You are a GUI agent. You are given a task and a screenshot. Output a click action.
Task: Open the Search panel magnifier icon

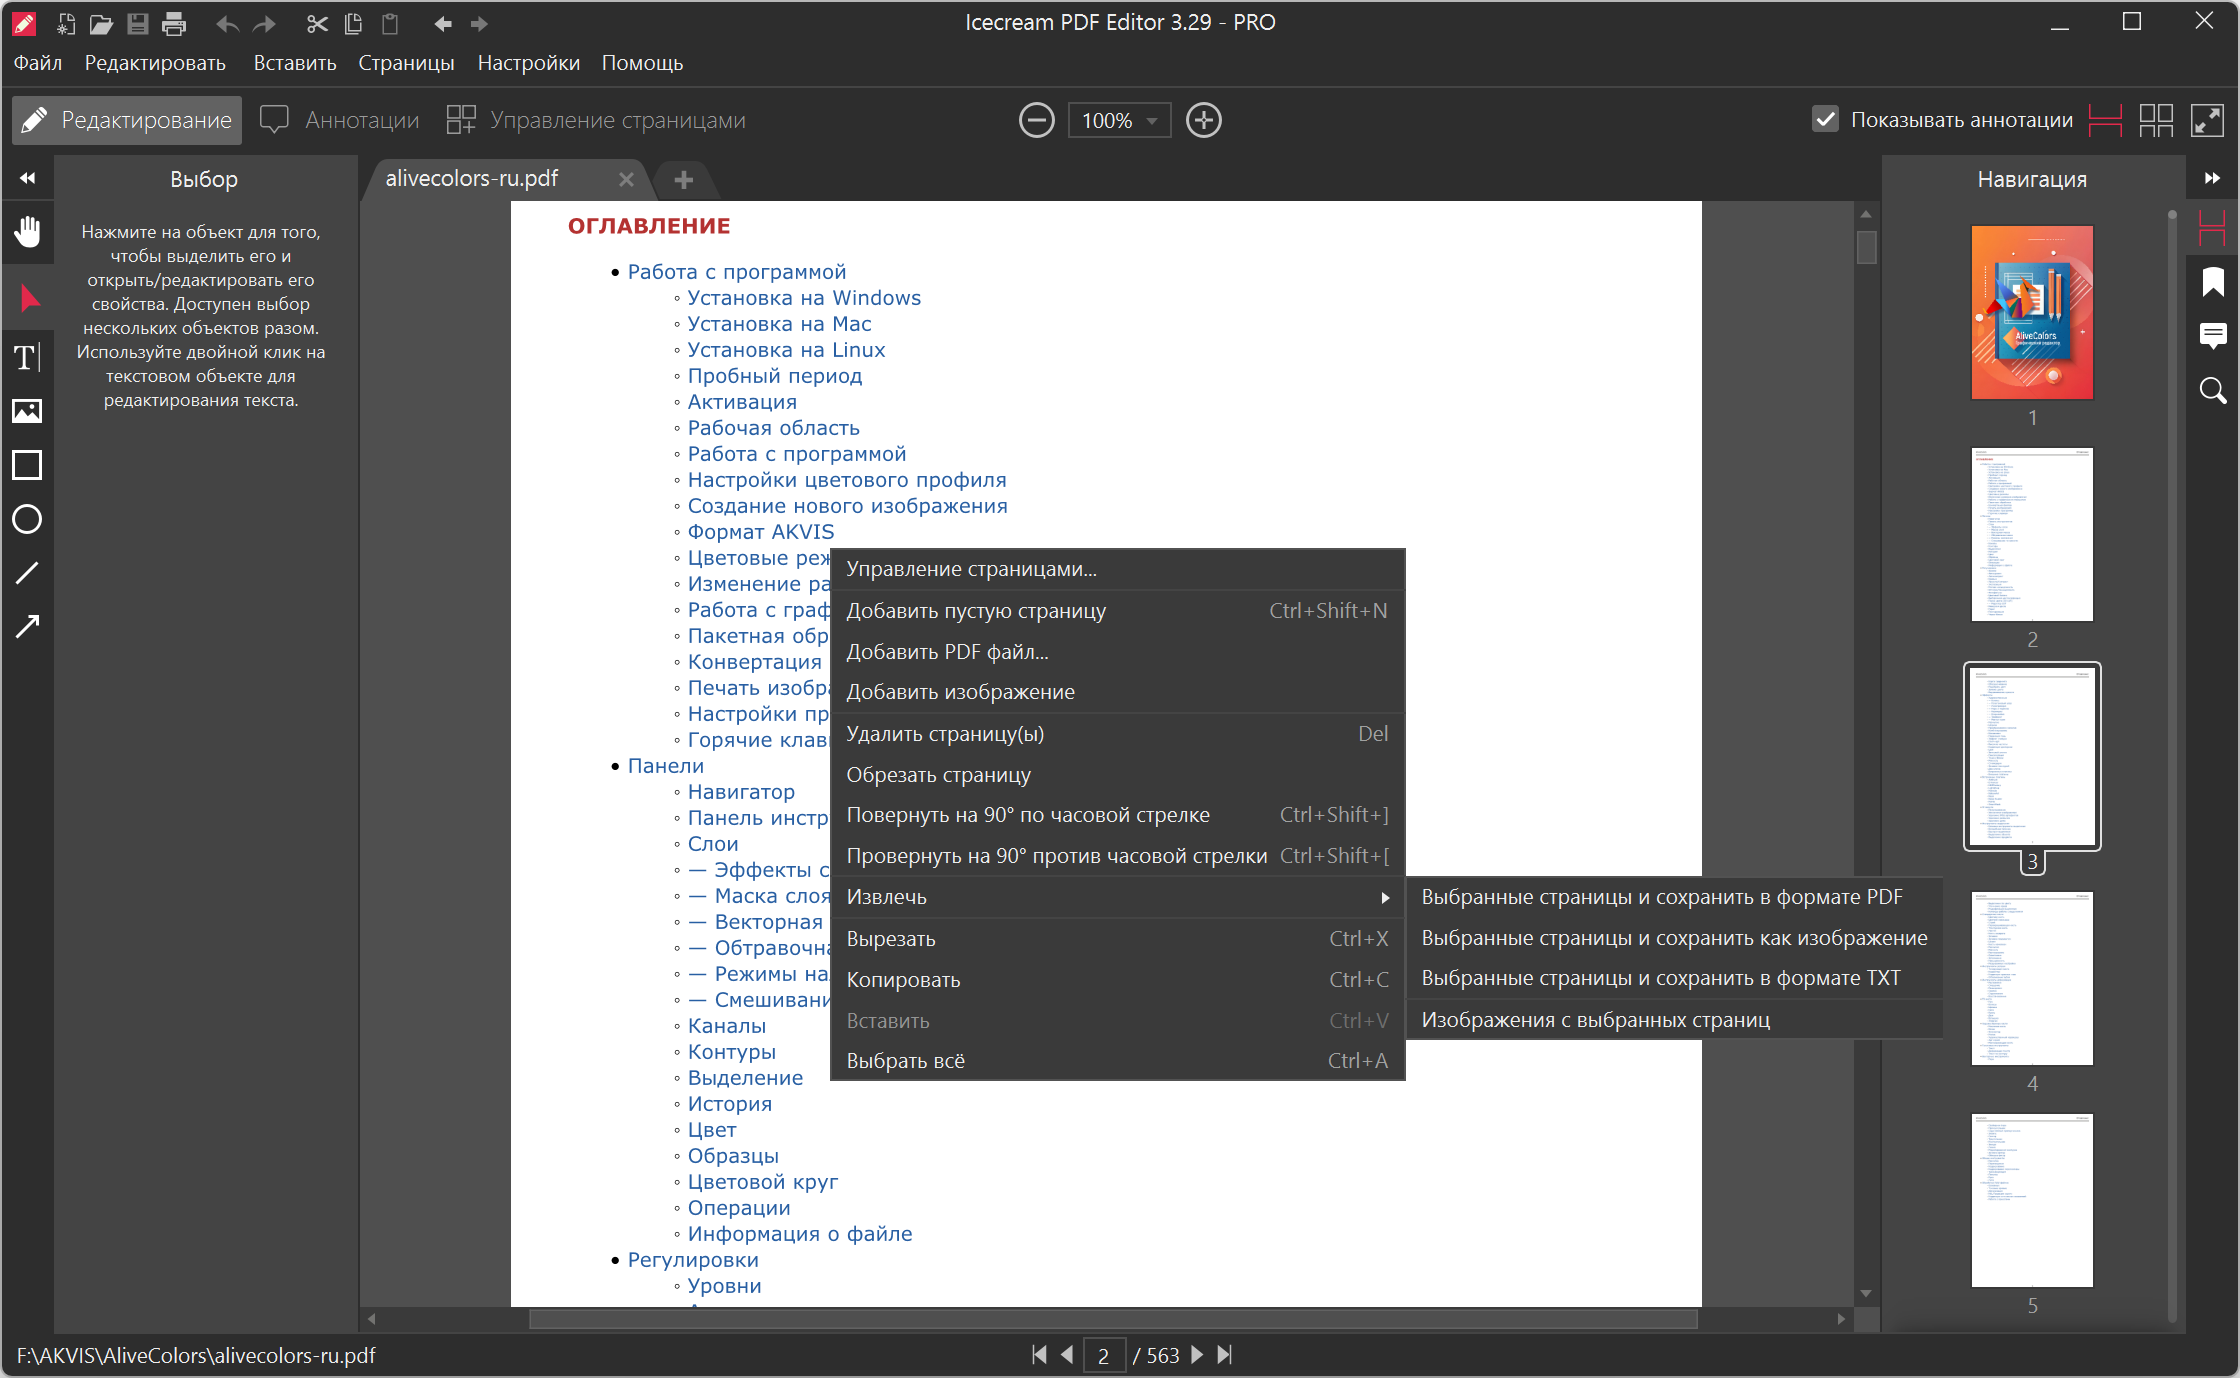(2212, 390)
